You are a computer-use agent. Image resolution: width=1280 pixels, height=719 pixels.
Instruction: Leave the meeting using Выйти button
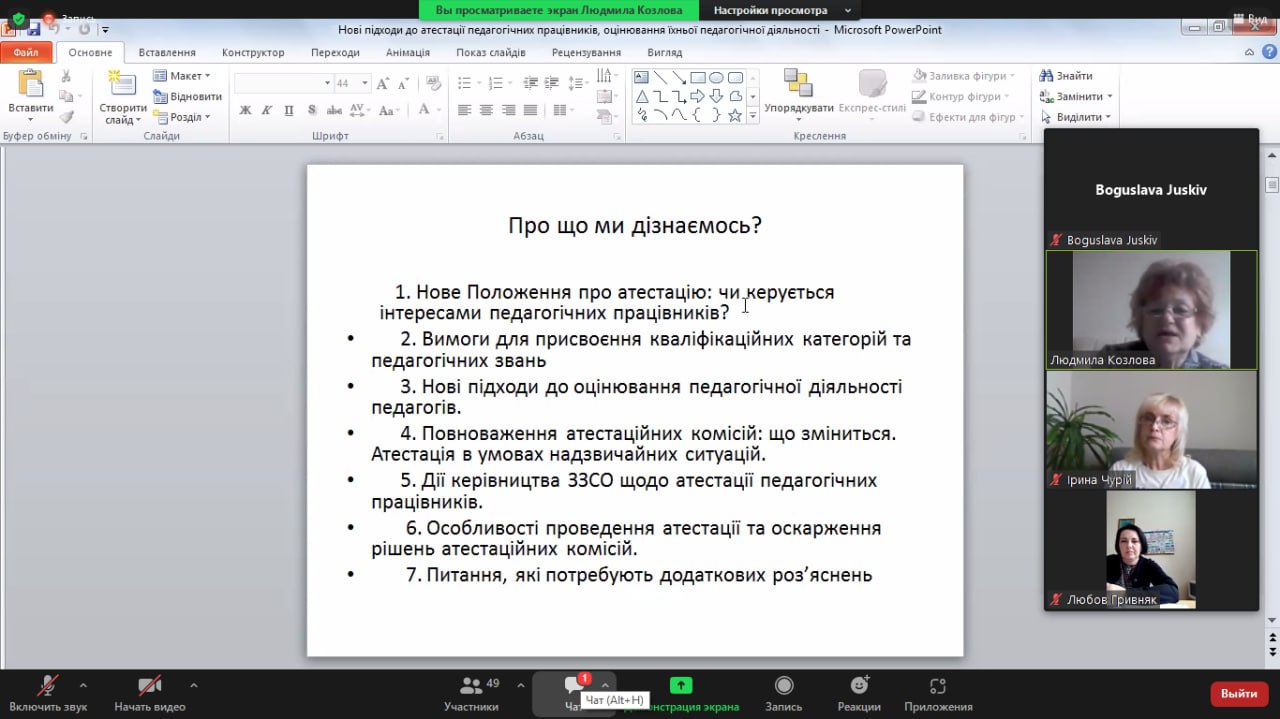tap(1238, 693)
